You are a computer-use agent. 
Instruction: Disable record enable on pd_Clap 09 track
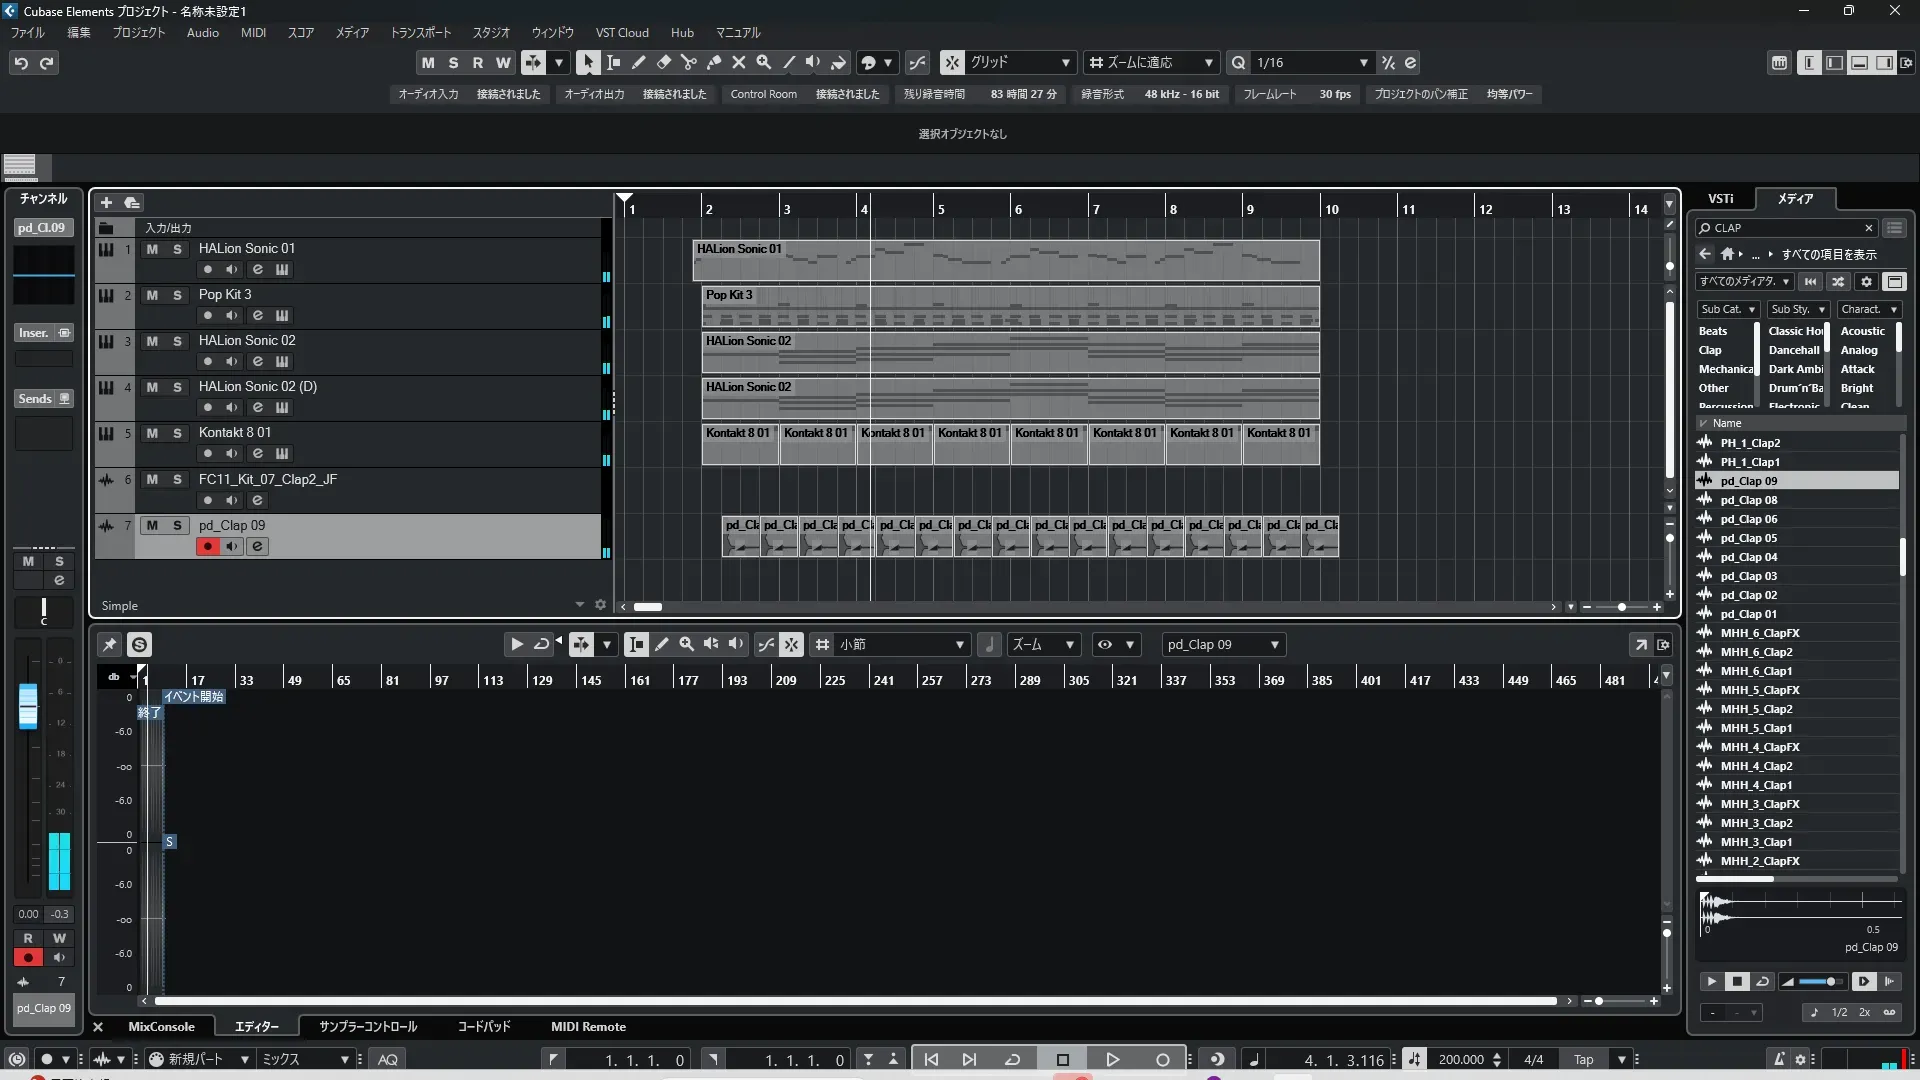point(207,546)
